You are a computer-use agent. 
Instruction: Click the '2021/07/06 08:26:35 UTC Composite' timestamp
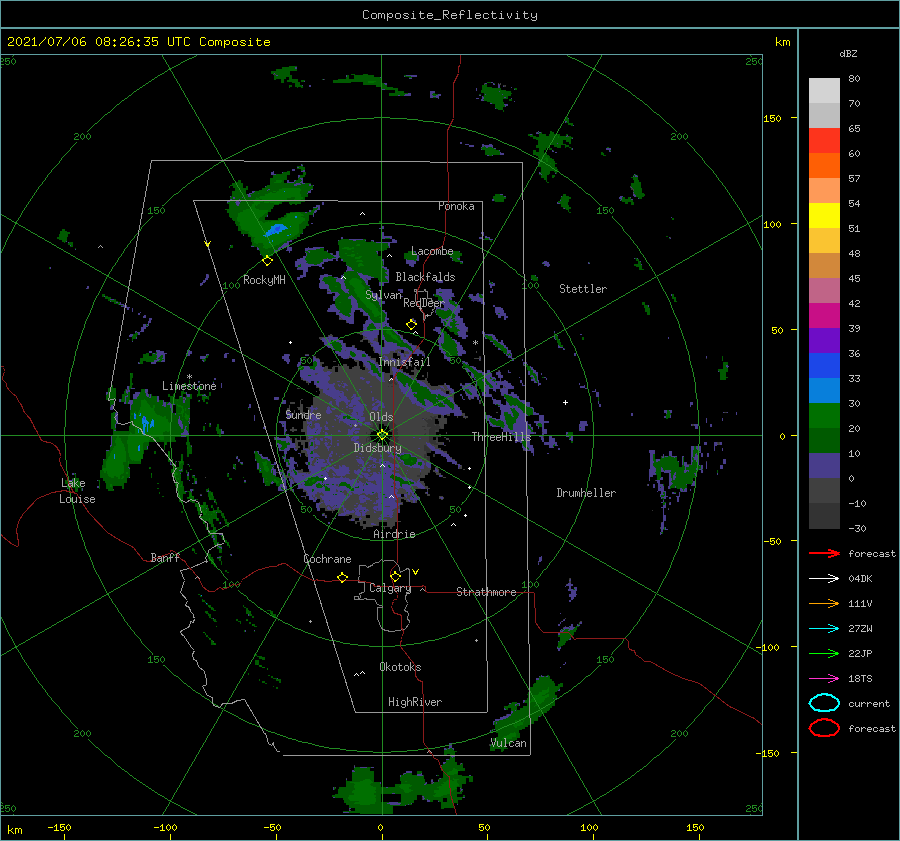click(x=139, y=42)
